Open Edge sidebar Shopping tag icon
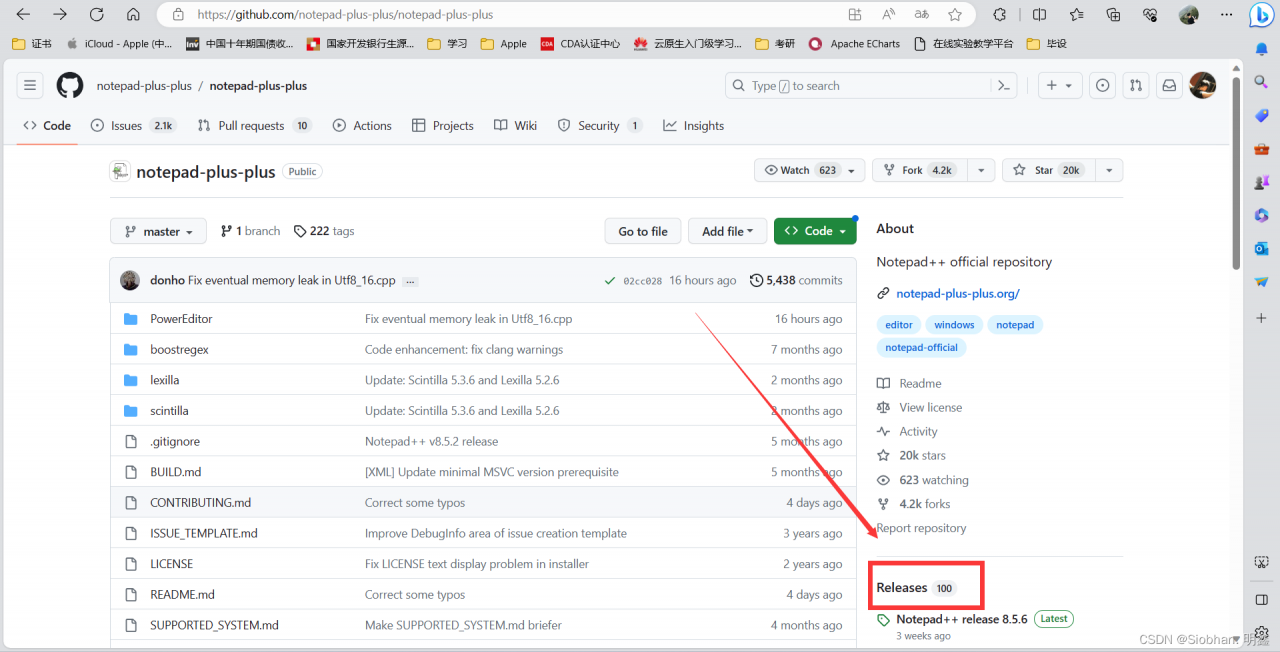 pyautogui.click(x=1262, y=116)
